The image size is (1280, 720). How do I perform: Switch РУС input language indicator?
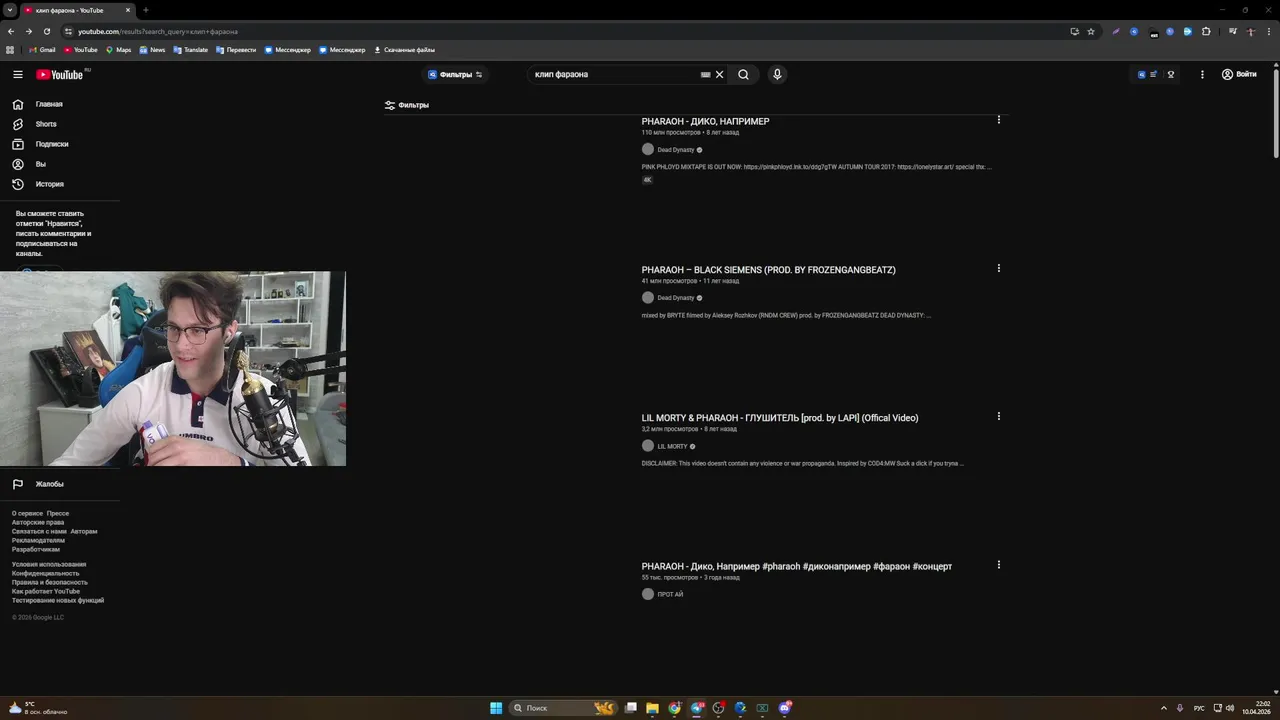point(1199,708)
